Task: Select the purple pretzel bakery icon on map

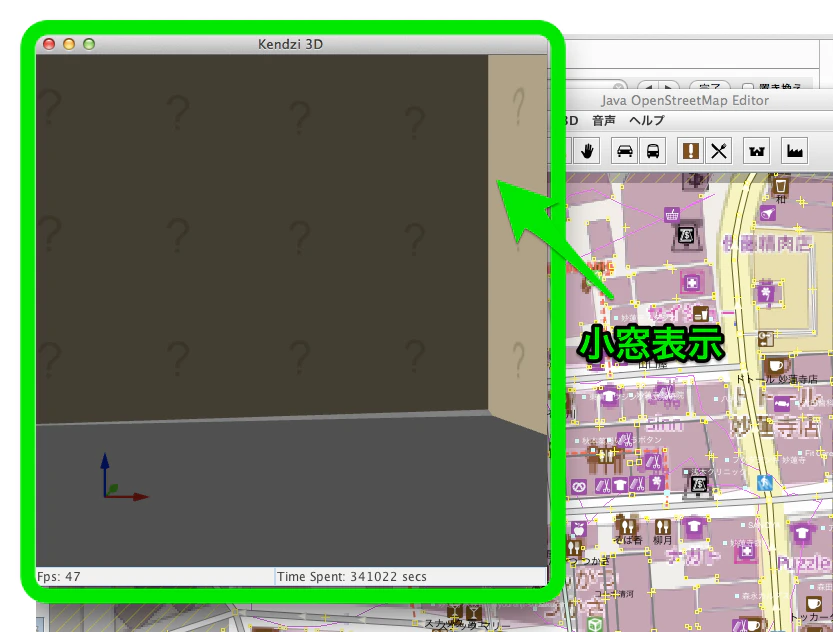Action: coord(579,486)
